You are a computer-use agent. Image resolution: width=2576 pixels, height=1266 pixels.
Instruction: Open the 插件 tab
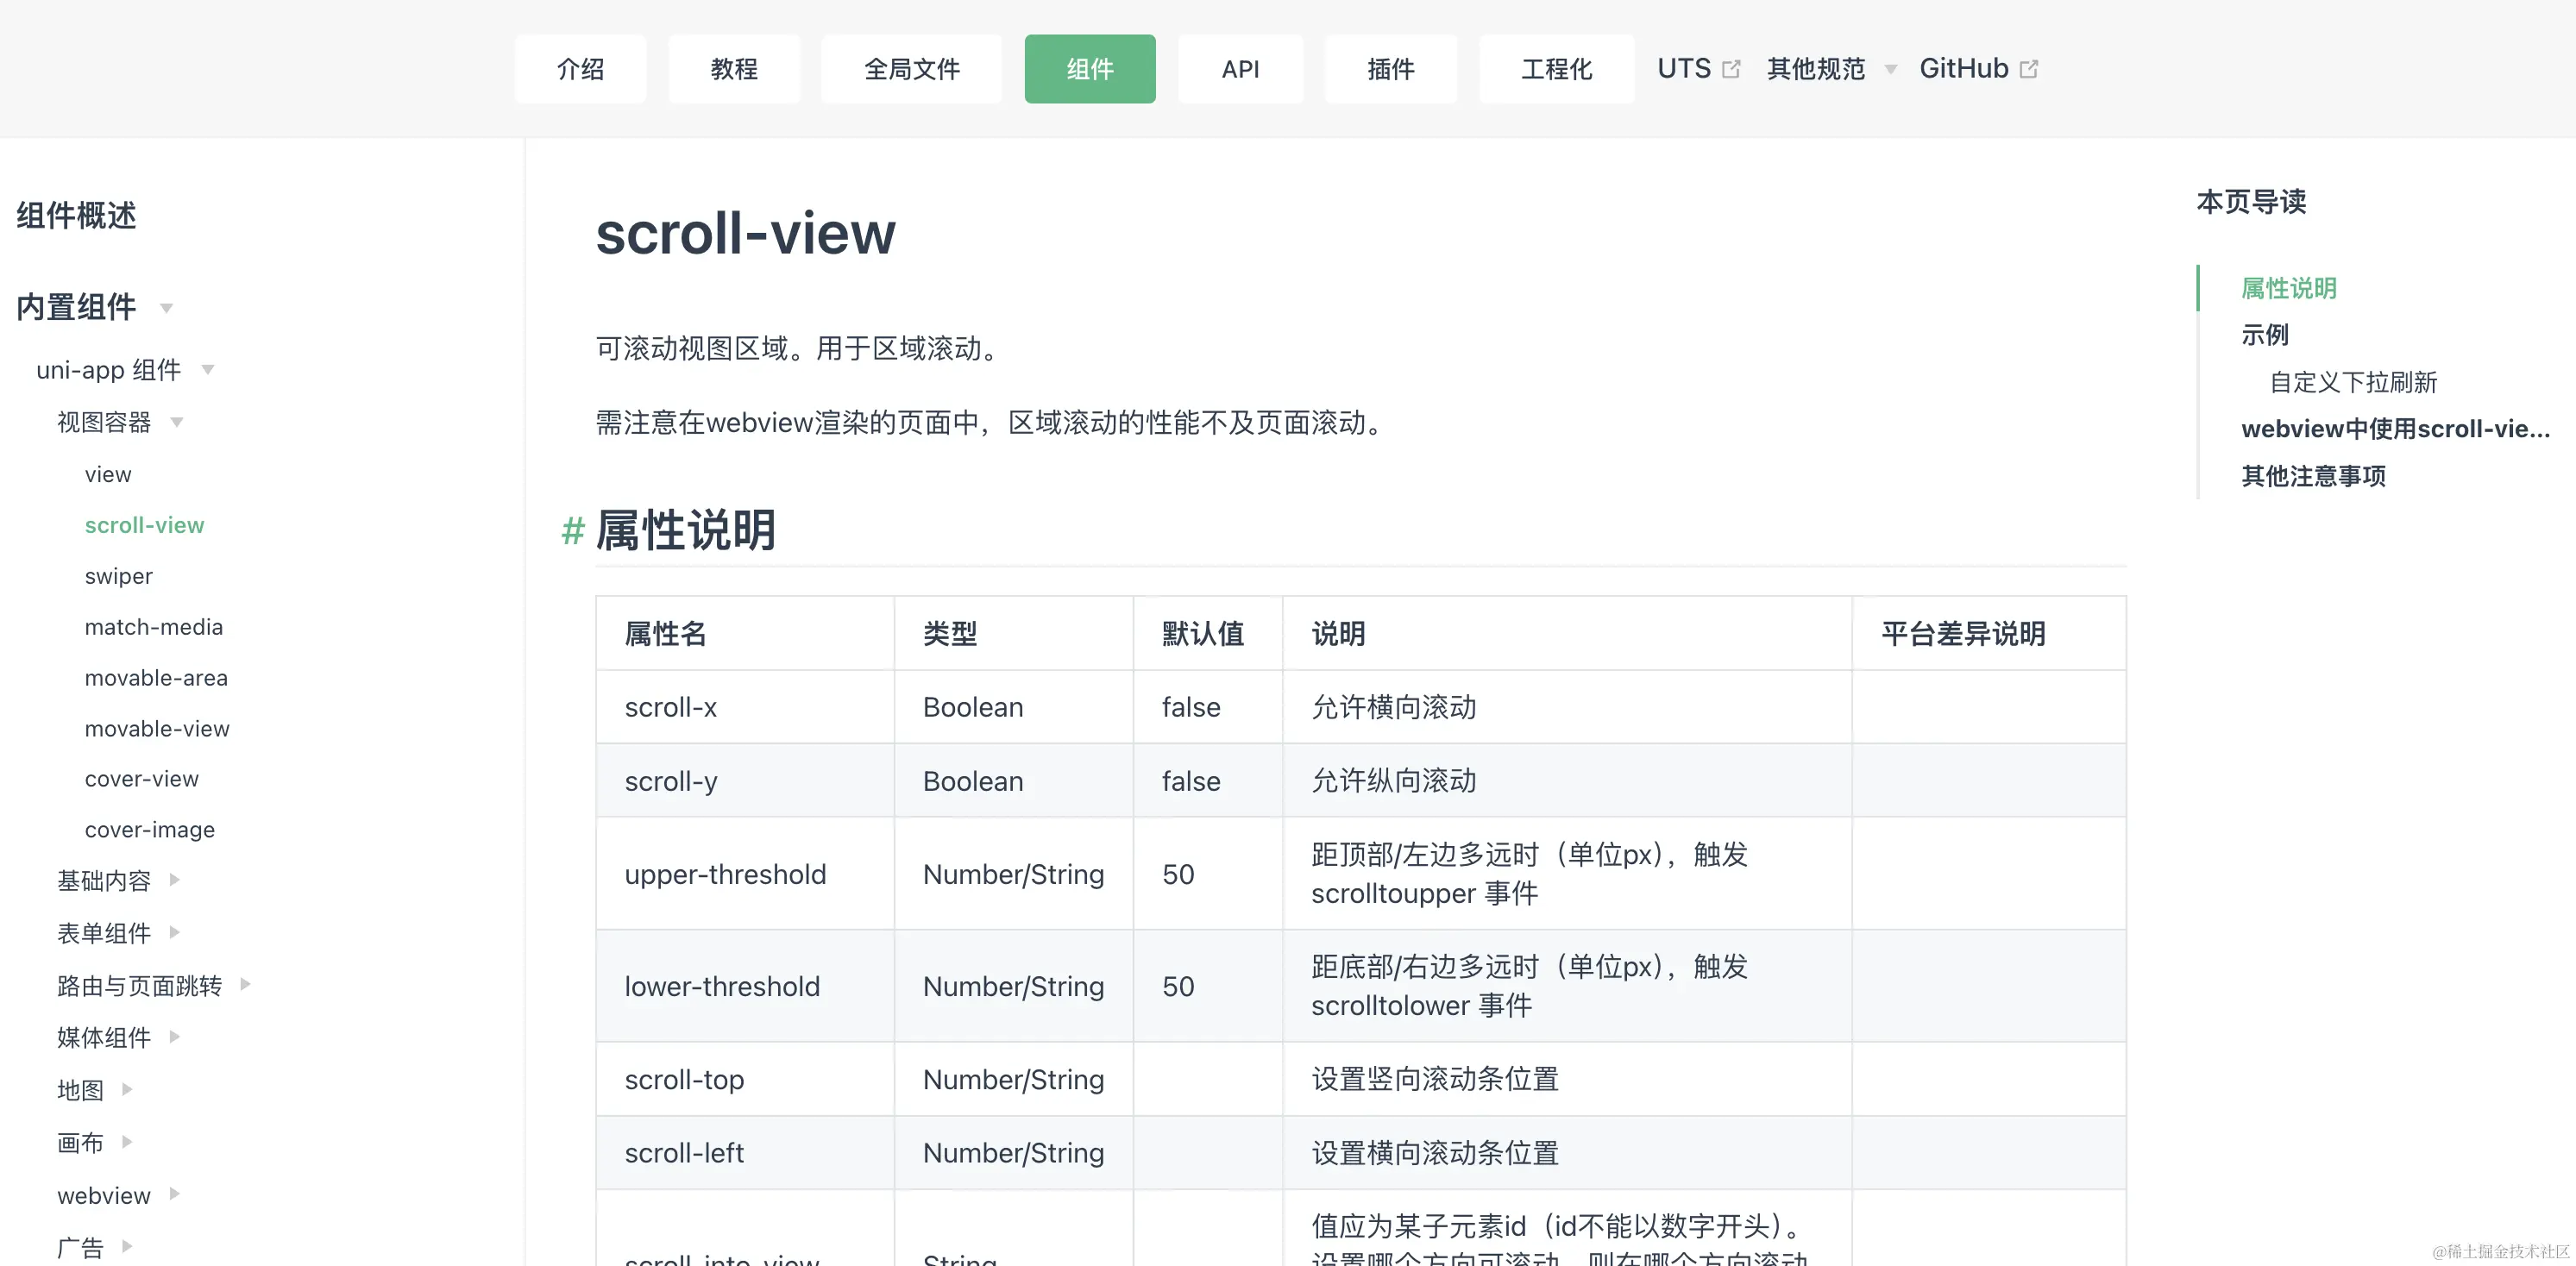click(x=1391, y=68)
